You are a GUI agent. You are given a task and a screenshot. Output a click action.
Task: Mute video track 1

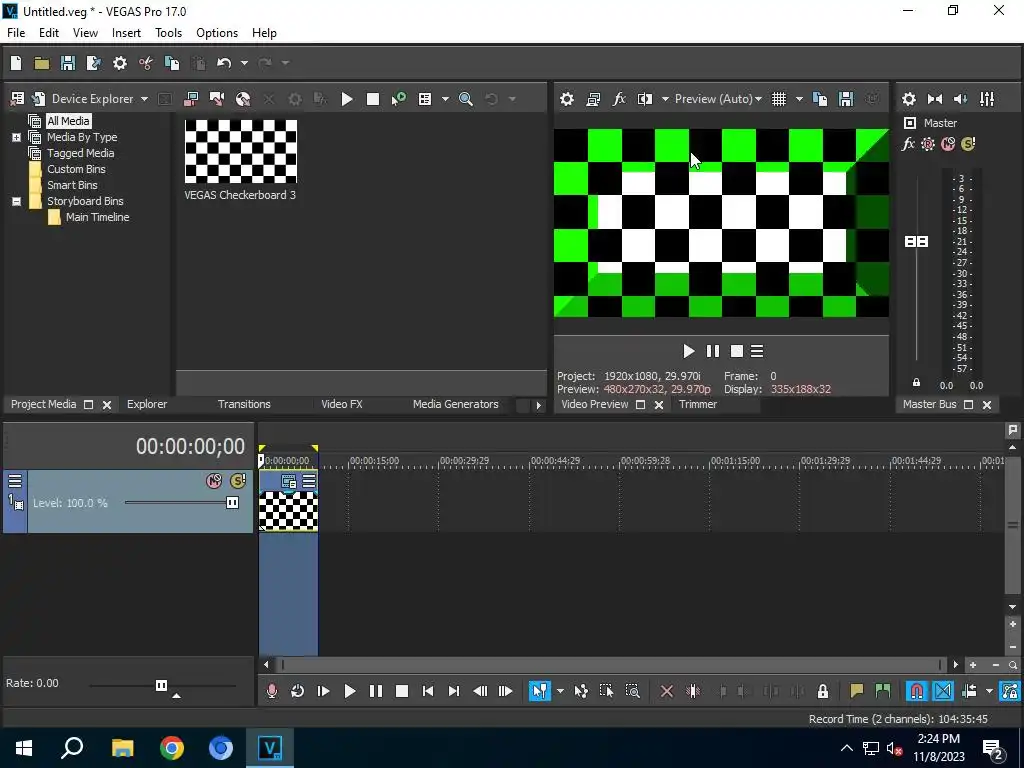[214, 481]
